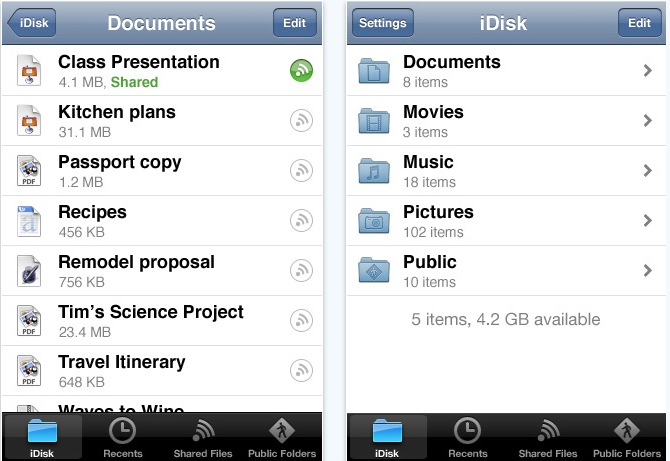Click Edit in the Documents header
Screen dimensions: 670x461
294,22
